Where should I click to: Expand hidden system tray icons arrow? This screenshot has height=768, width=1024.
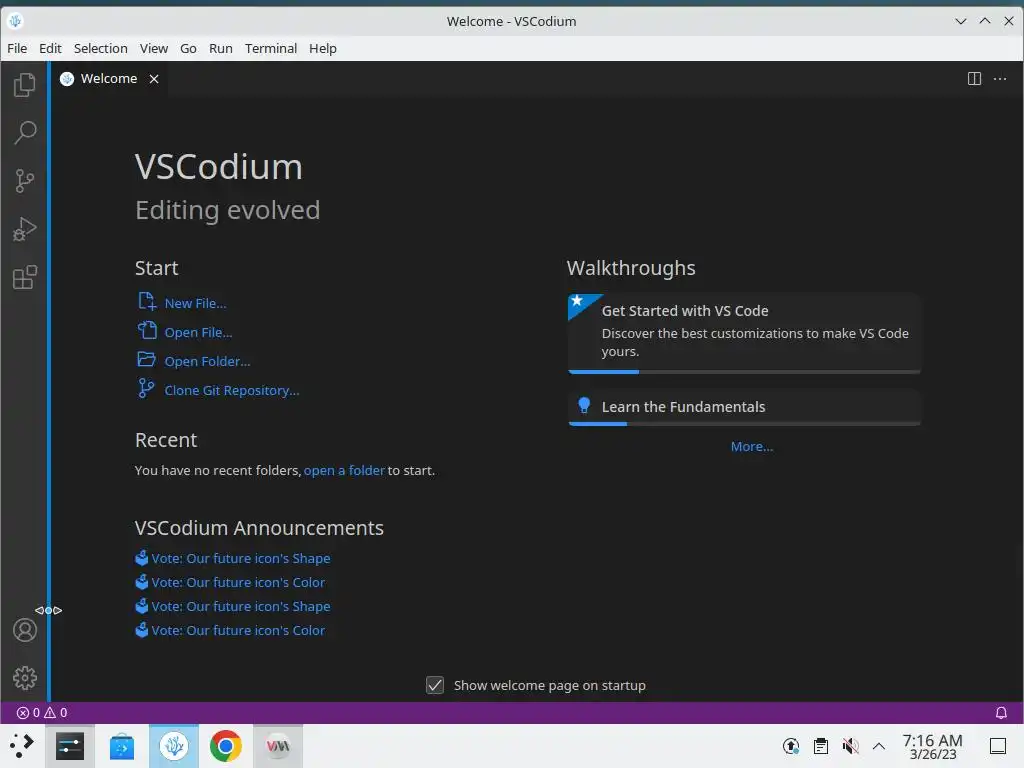click(879, 746)
